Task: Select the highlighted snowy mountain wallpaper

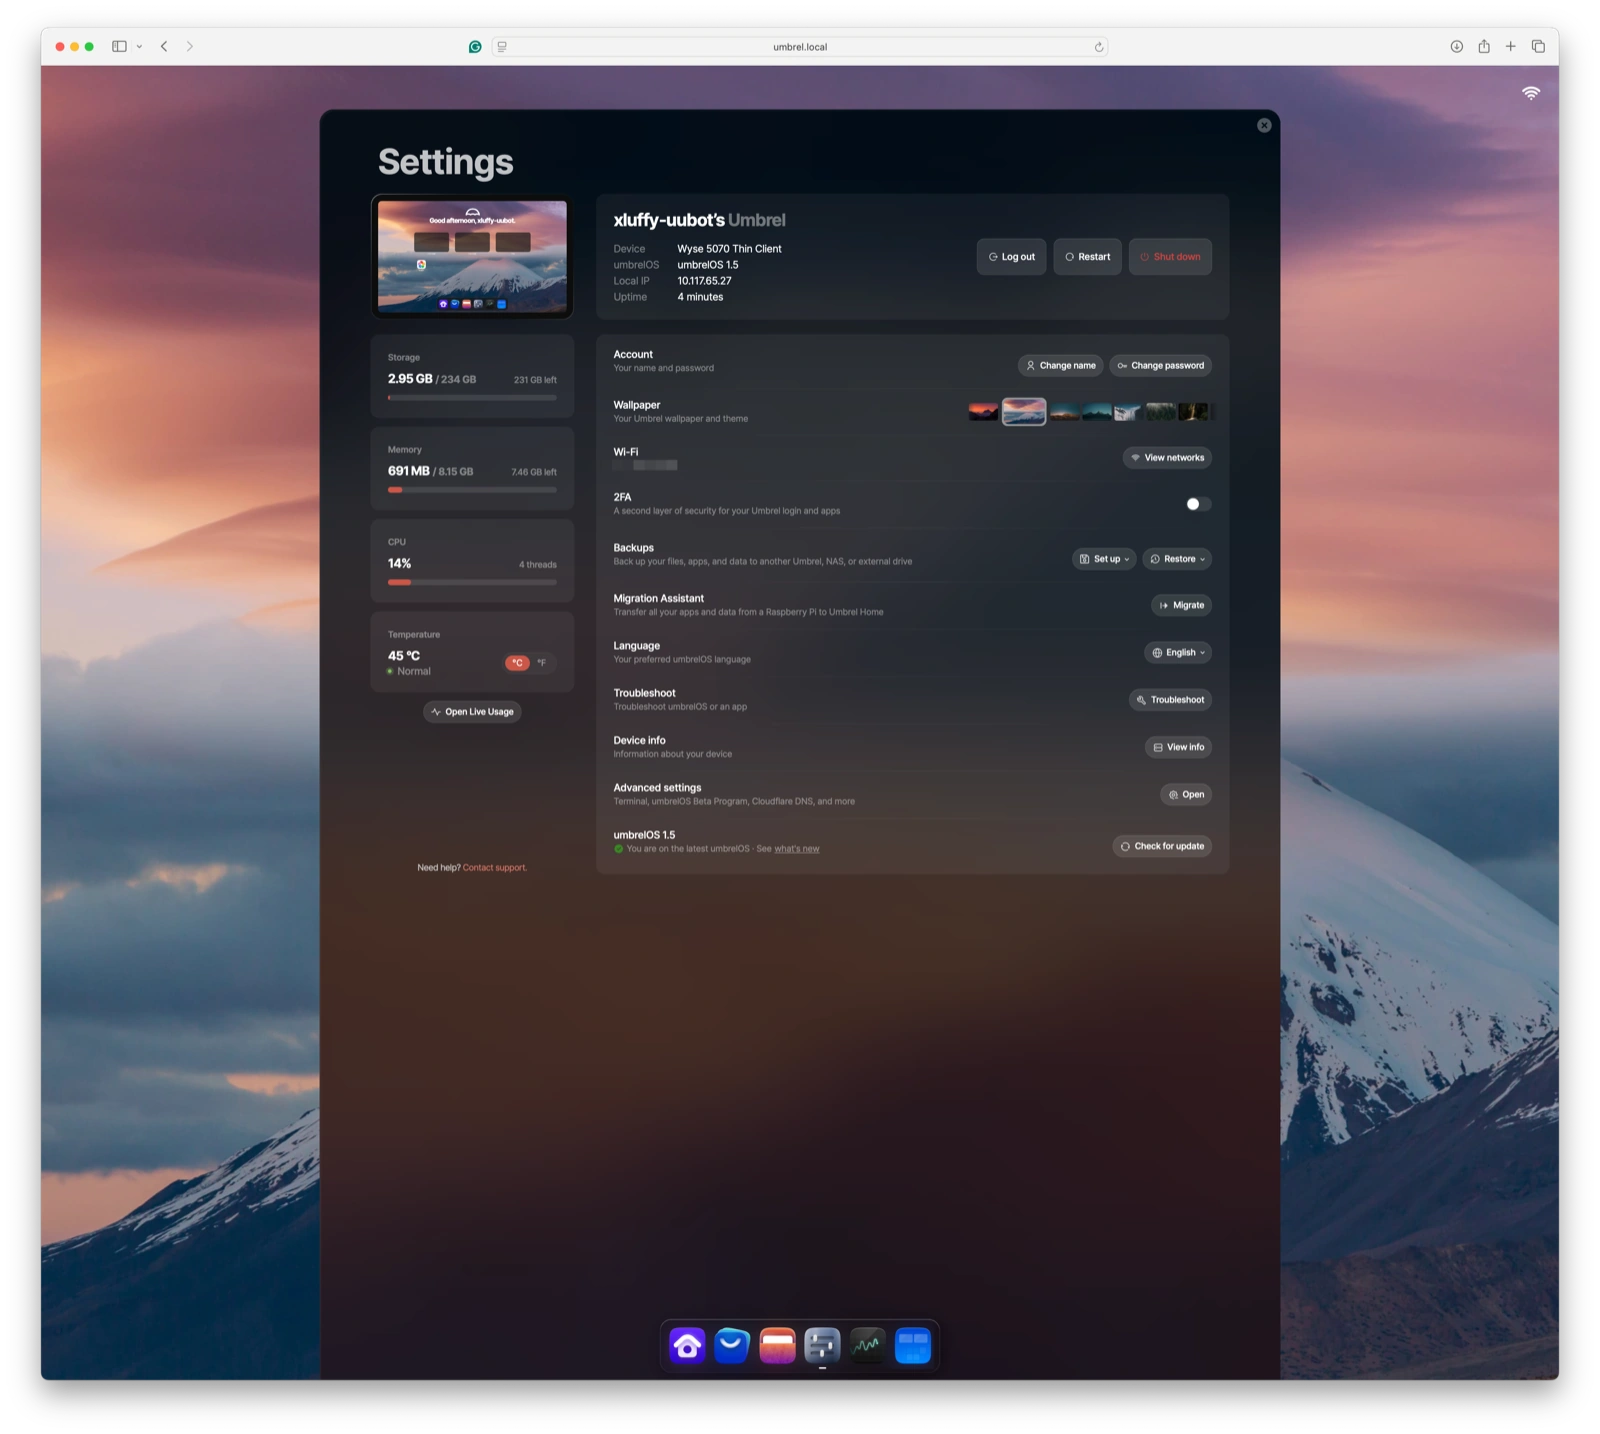Action: click(x=1024, y=412)
